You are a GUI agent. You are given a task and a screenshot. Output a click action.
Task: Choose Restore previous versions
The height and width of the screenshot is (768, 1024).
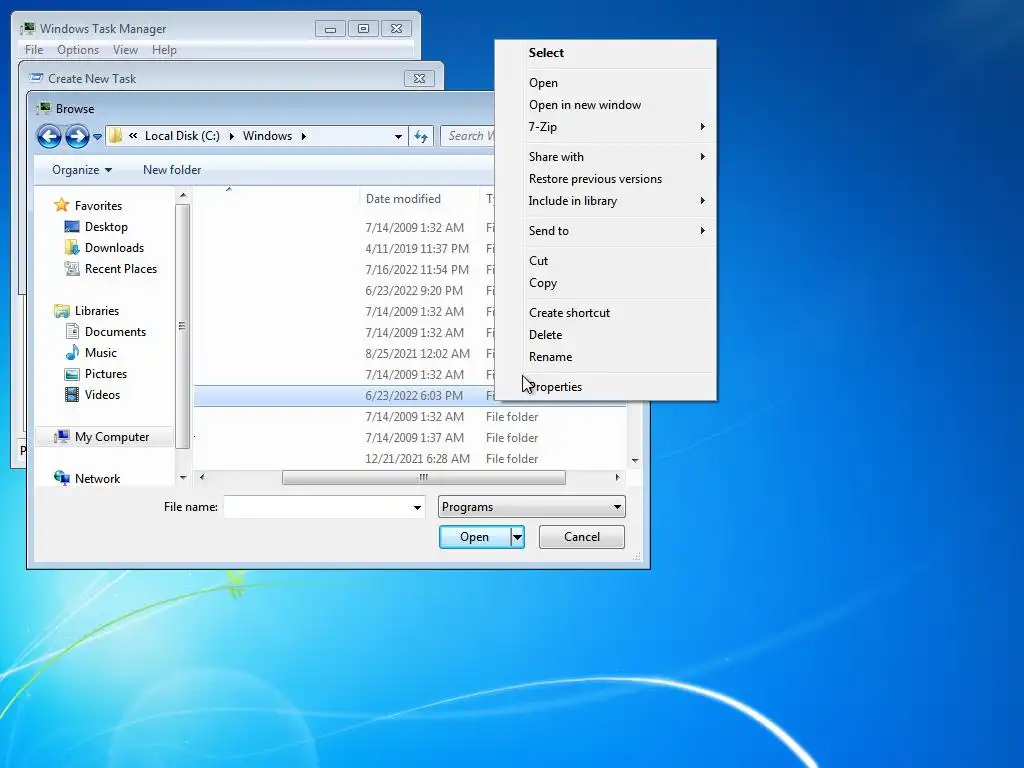[595, 179]
